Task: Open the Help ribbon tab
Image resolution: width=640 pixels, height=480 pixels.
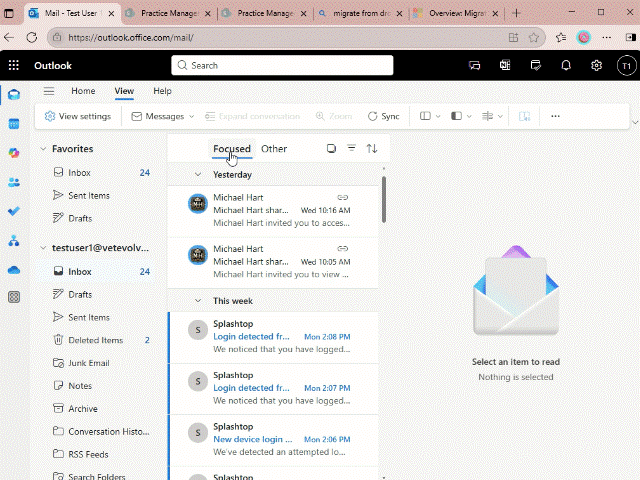Action: pos(162,91)
